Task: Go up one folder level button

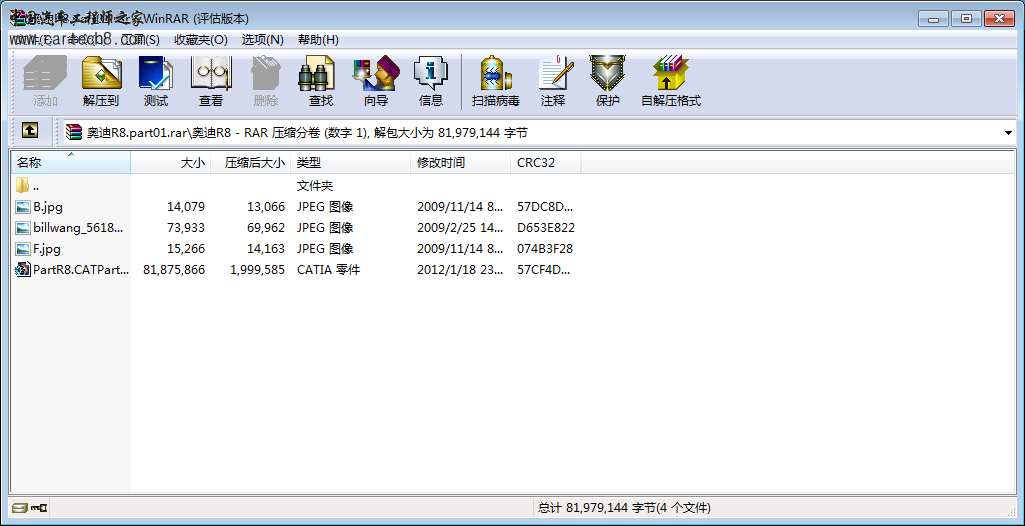Action: point(29,131)
